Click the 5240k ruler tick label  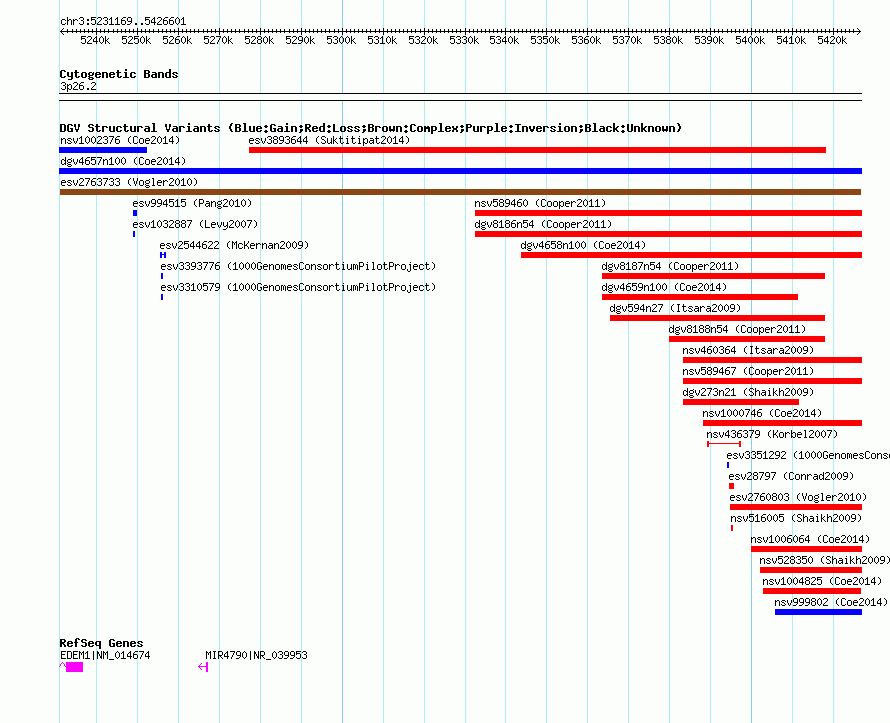(x=95, y=40)
